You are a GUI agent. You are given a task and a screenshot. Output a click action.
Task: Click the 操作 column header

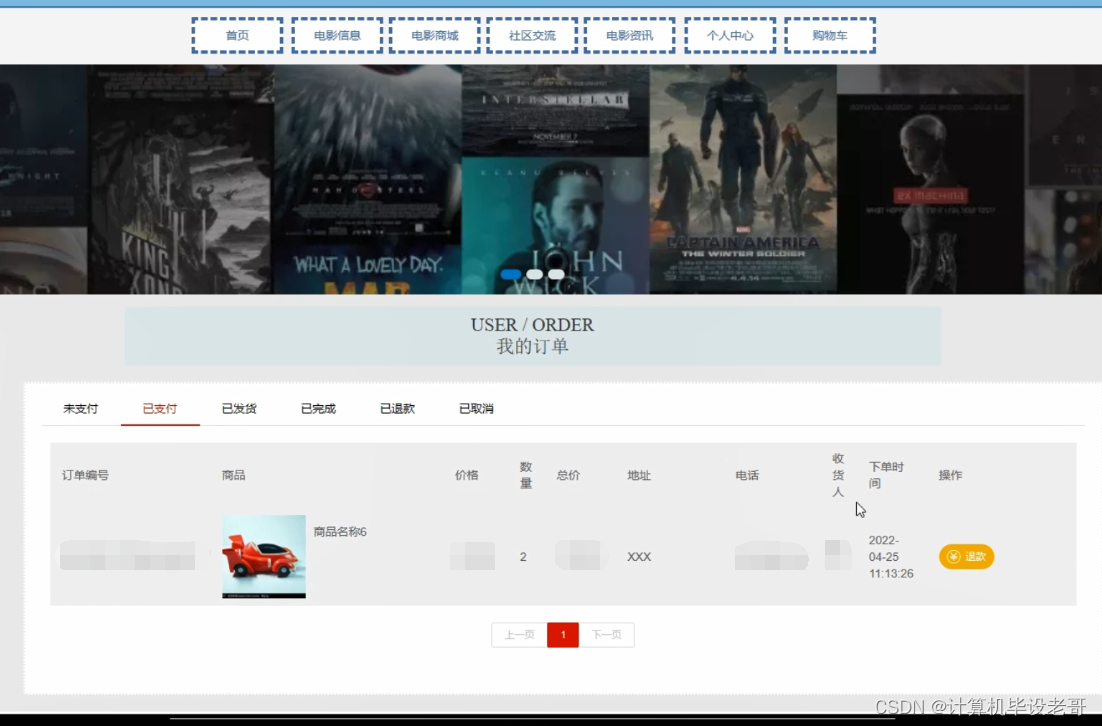pyautogui.click(x=950, y=475)
